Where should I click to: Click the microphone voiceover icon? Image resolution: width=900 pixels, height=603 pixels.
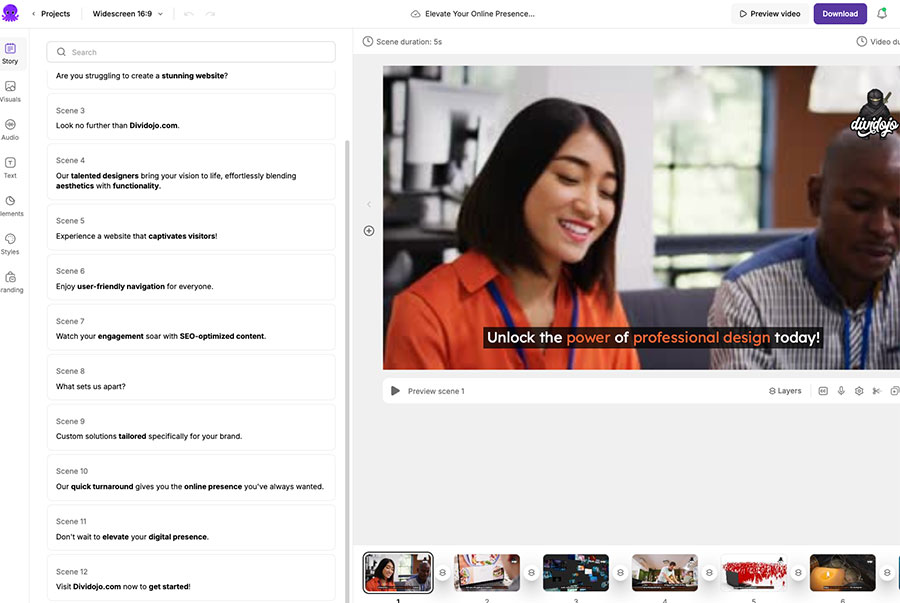841,391
